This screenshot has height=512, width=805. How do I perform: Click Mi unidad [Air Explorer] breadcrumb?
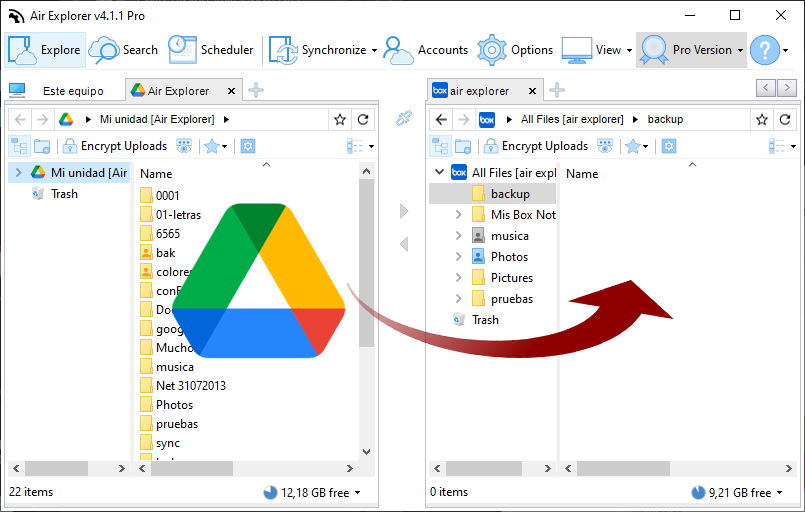(157, 119)
